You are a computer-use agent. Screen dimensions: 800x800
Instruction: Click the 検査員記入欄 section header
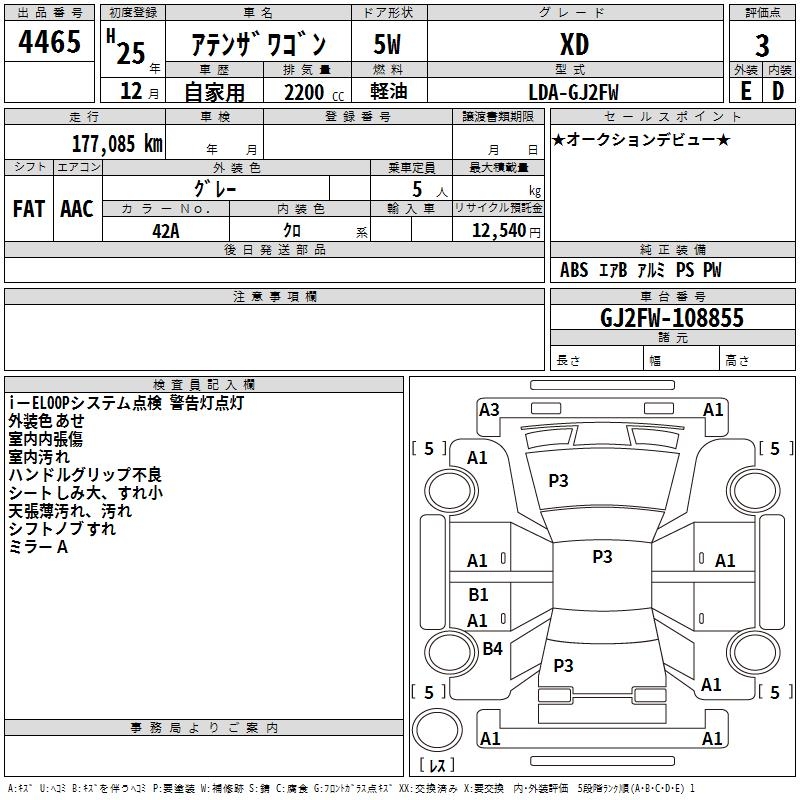tap(204, 385)
